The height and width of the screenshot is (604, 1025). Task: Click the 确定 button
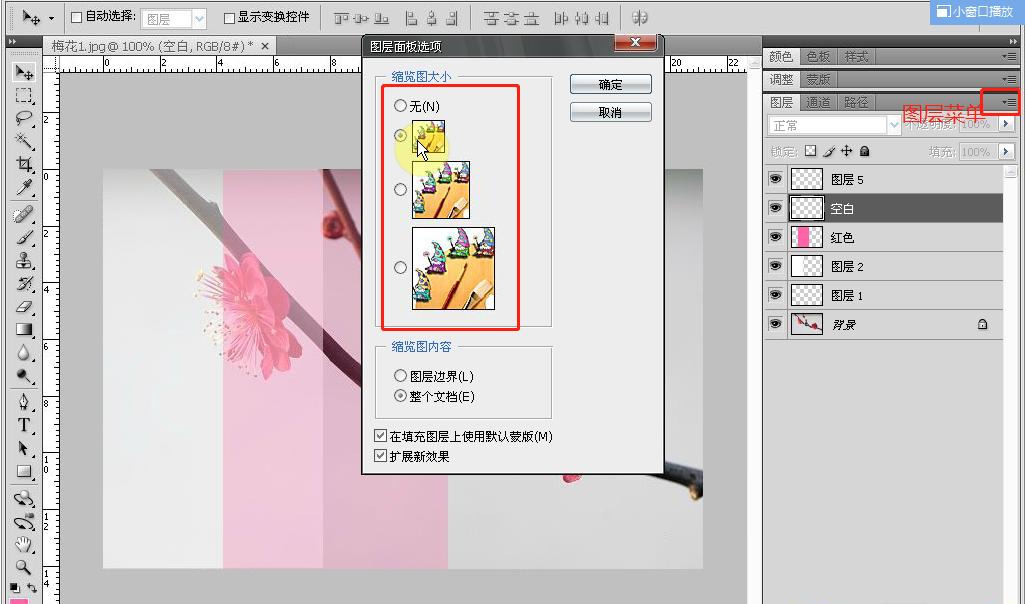610,84
